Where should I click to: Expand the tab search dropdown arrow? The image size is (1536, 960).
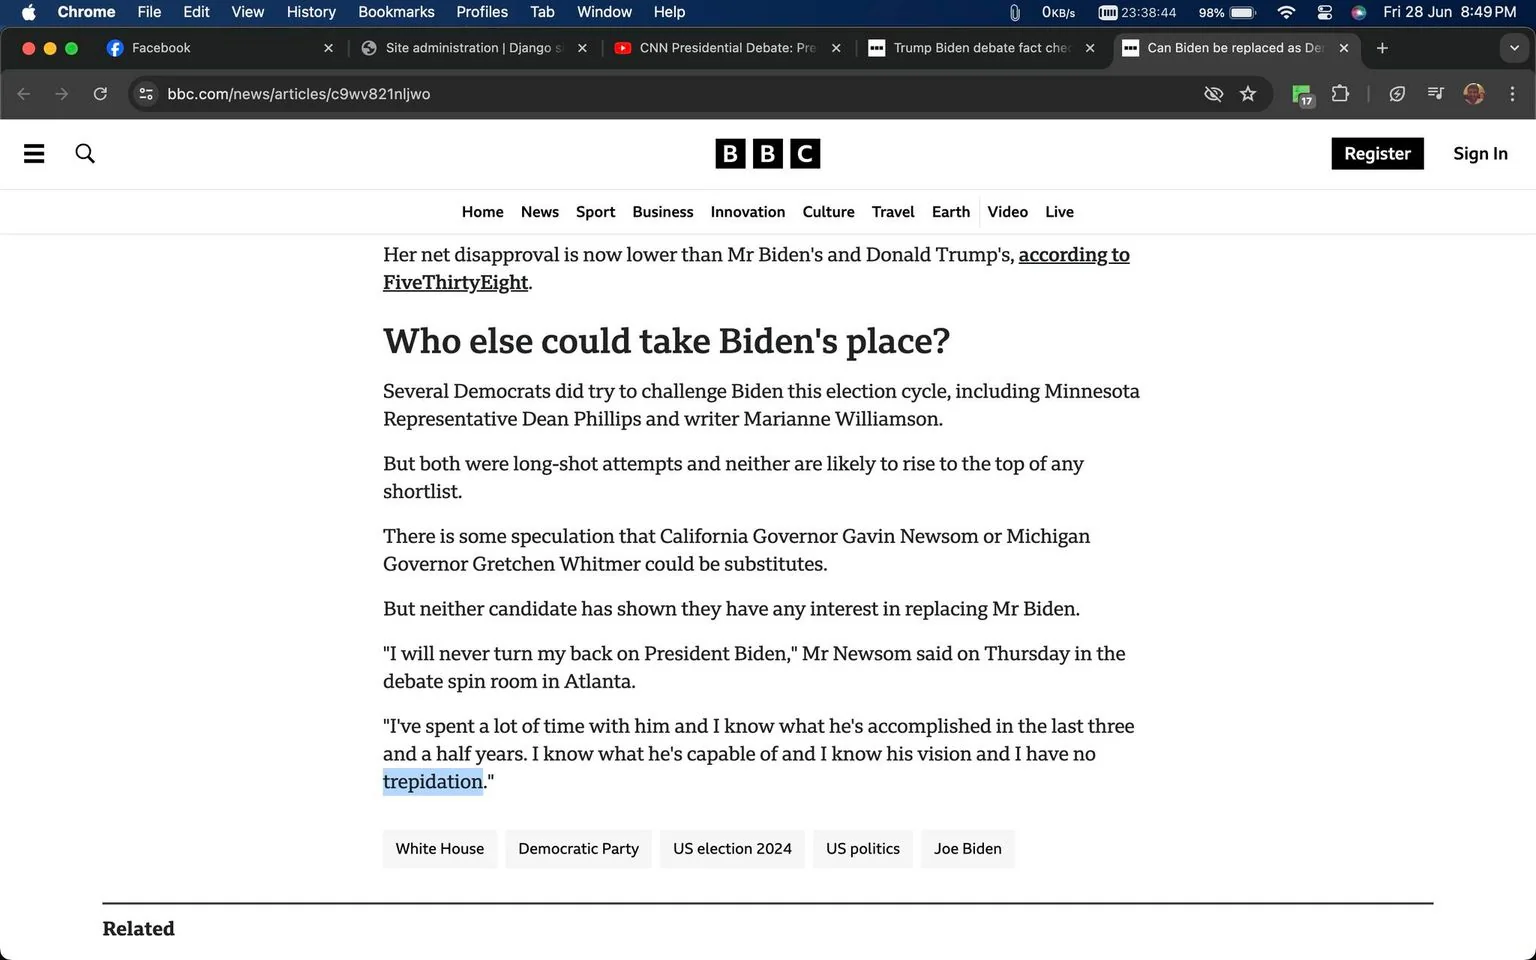[x=1514, y=48]
